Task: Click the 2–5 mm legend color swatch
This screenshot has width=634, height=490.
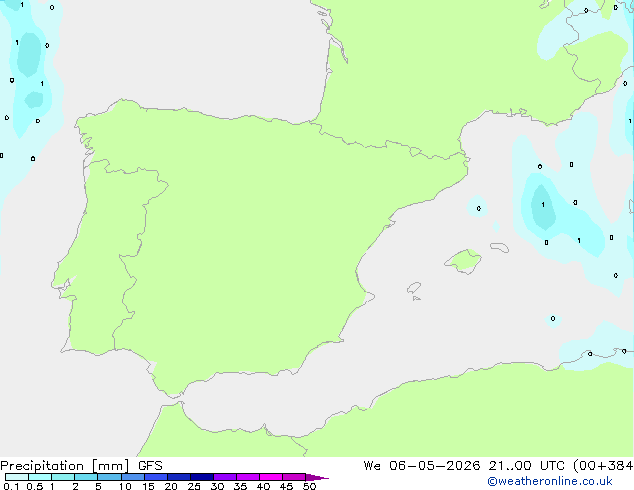Action: point(86,477)
